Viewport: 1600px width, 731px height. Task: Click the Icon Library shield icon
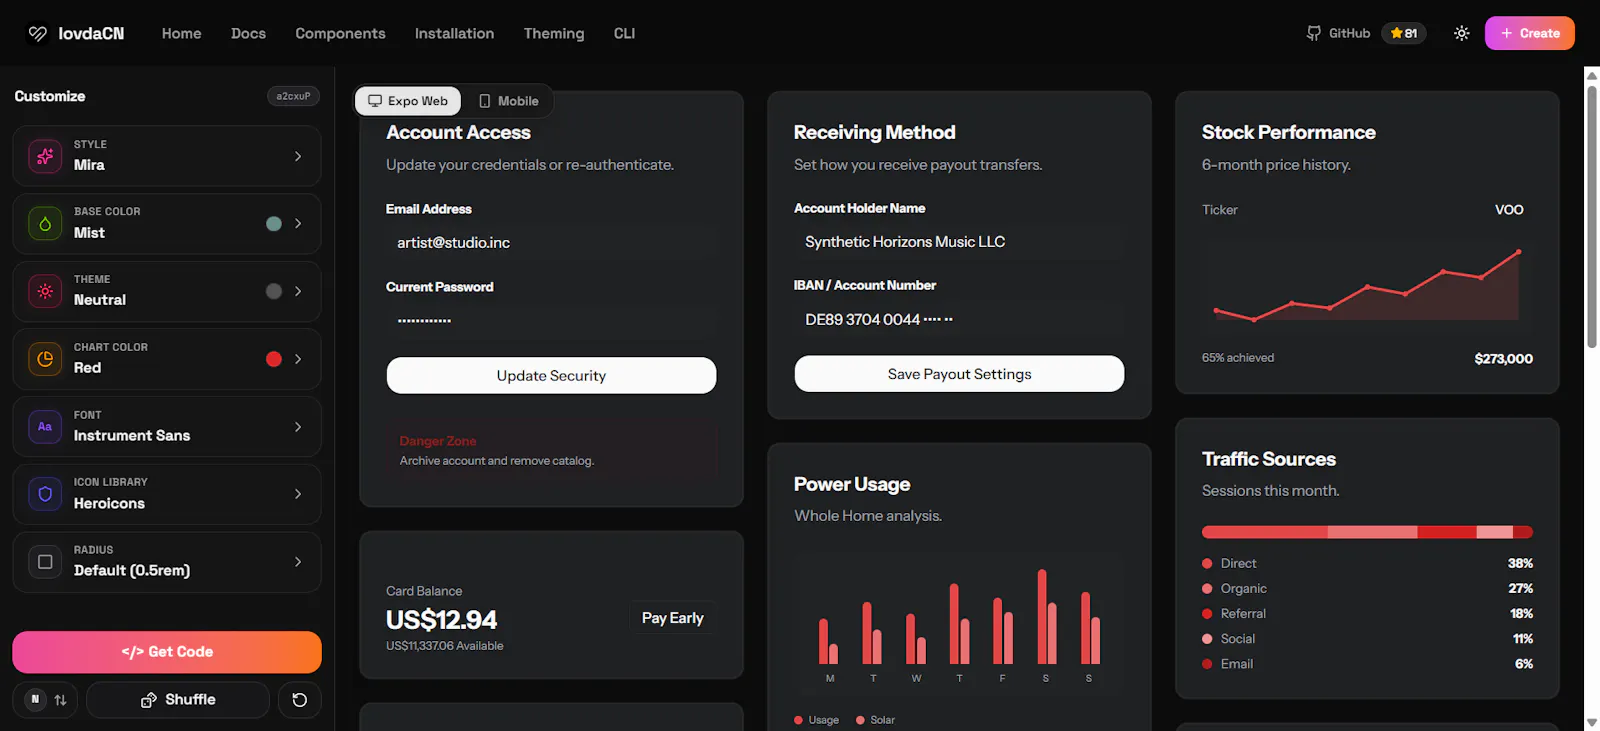[45, 494]
